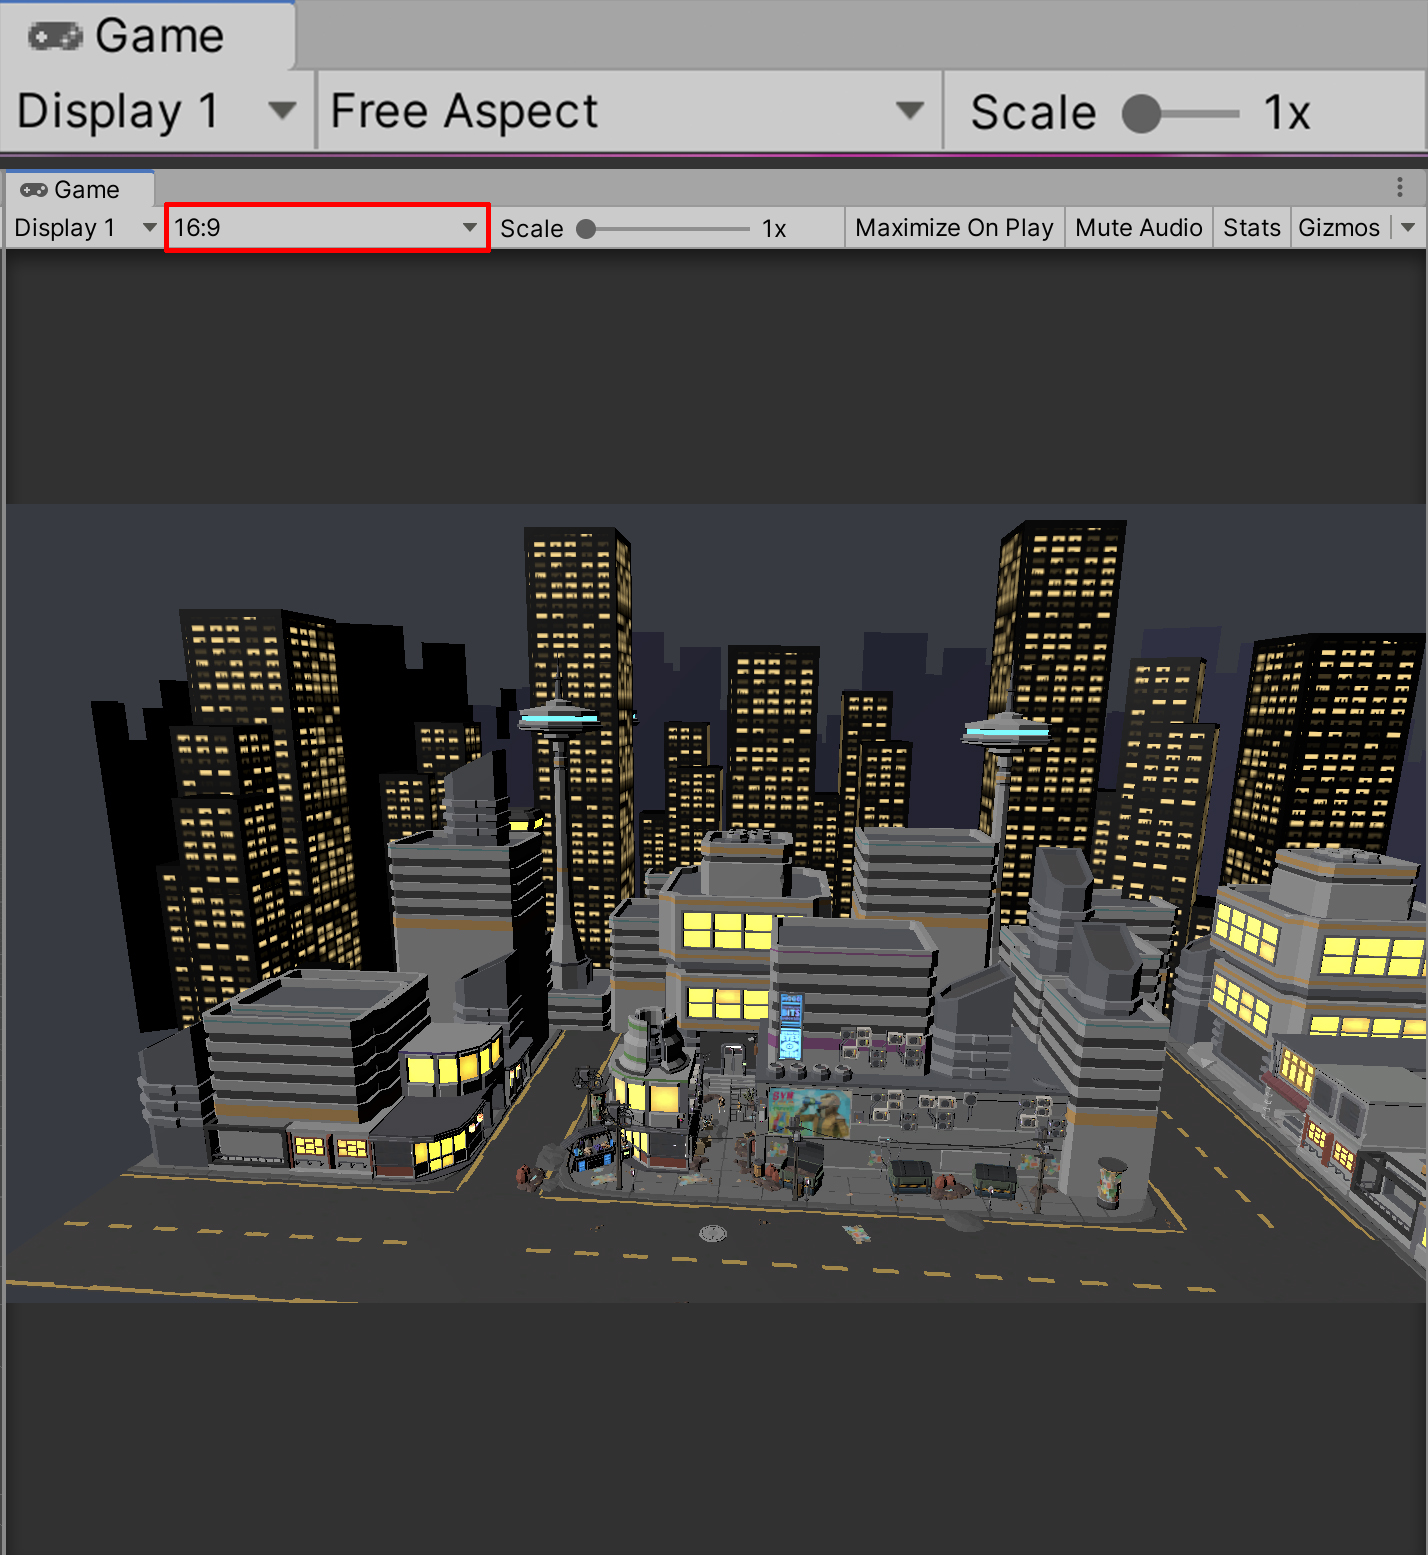This screenshot has height=1555, width=1428.
Task: Click the small Scale slider handle
Action: click(587, 229)
